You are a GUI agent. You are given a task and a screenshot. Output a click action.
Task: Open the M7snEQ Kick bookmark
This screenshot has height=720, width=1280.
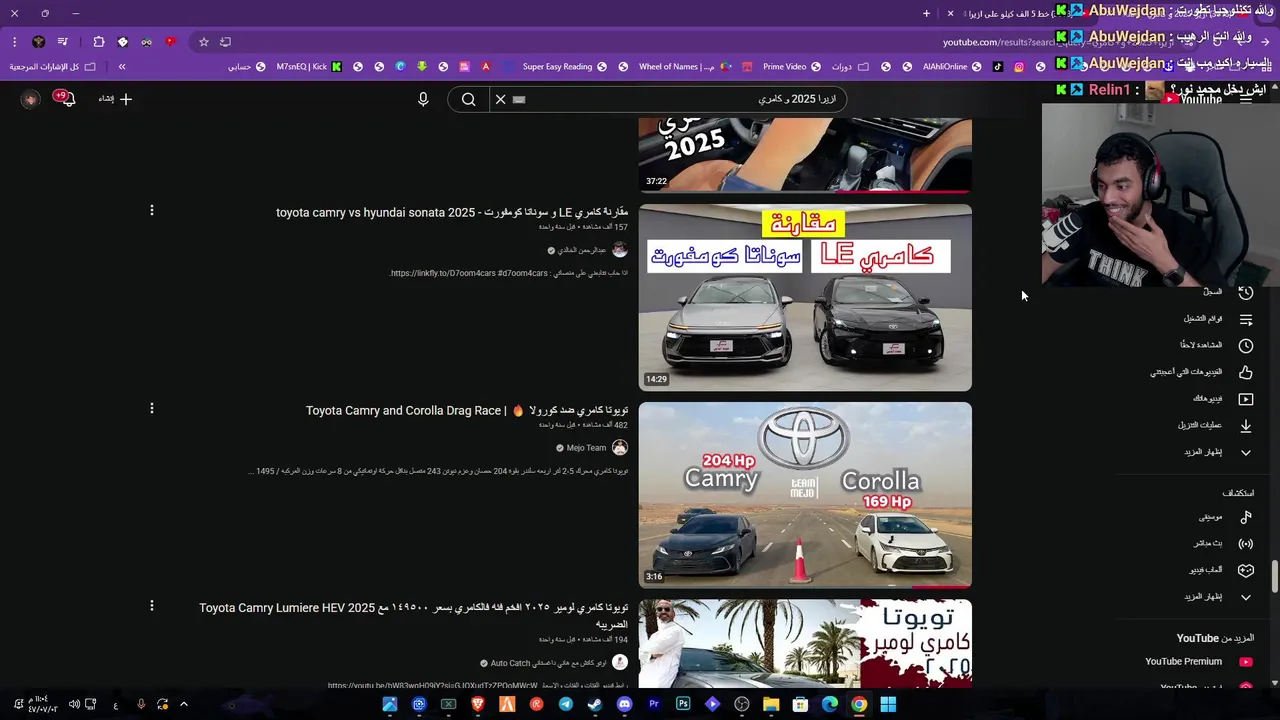coord(309,67)
